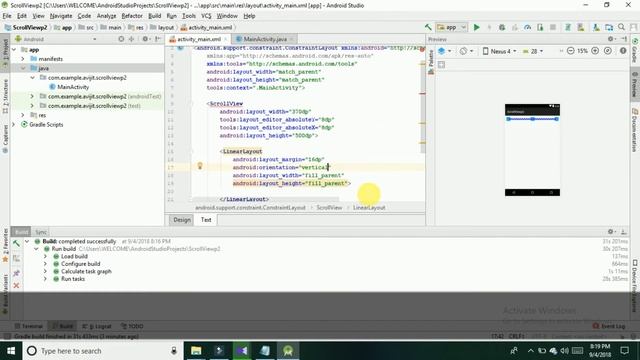Click the hammer build icon in Build panel
640x360 pixels.
pyautogui.click(x=16, y=244)
